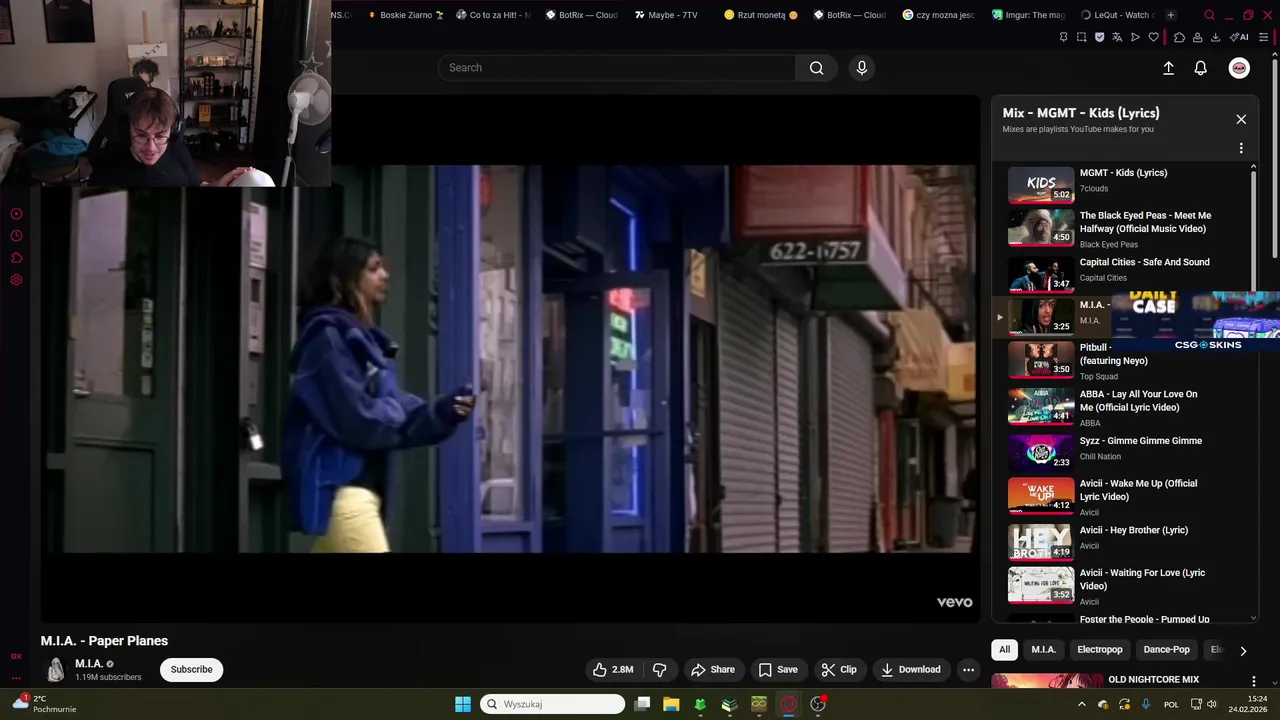Open the browser player/send arrow icon
Screen dimensions: 1280x720
point(1135,37)
